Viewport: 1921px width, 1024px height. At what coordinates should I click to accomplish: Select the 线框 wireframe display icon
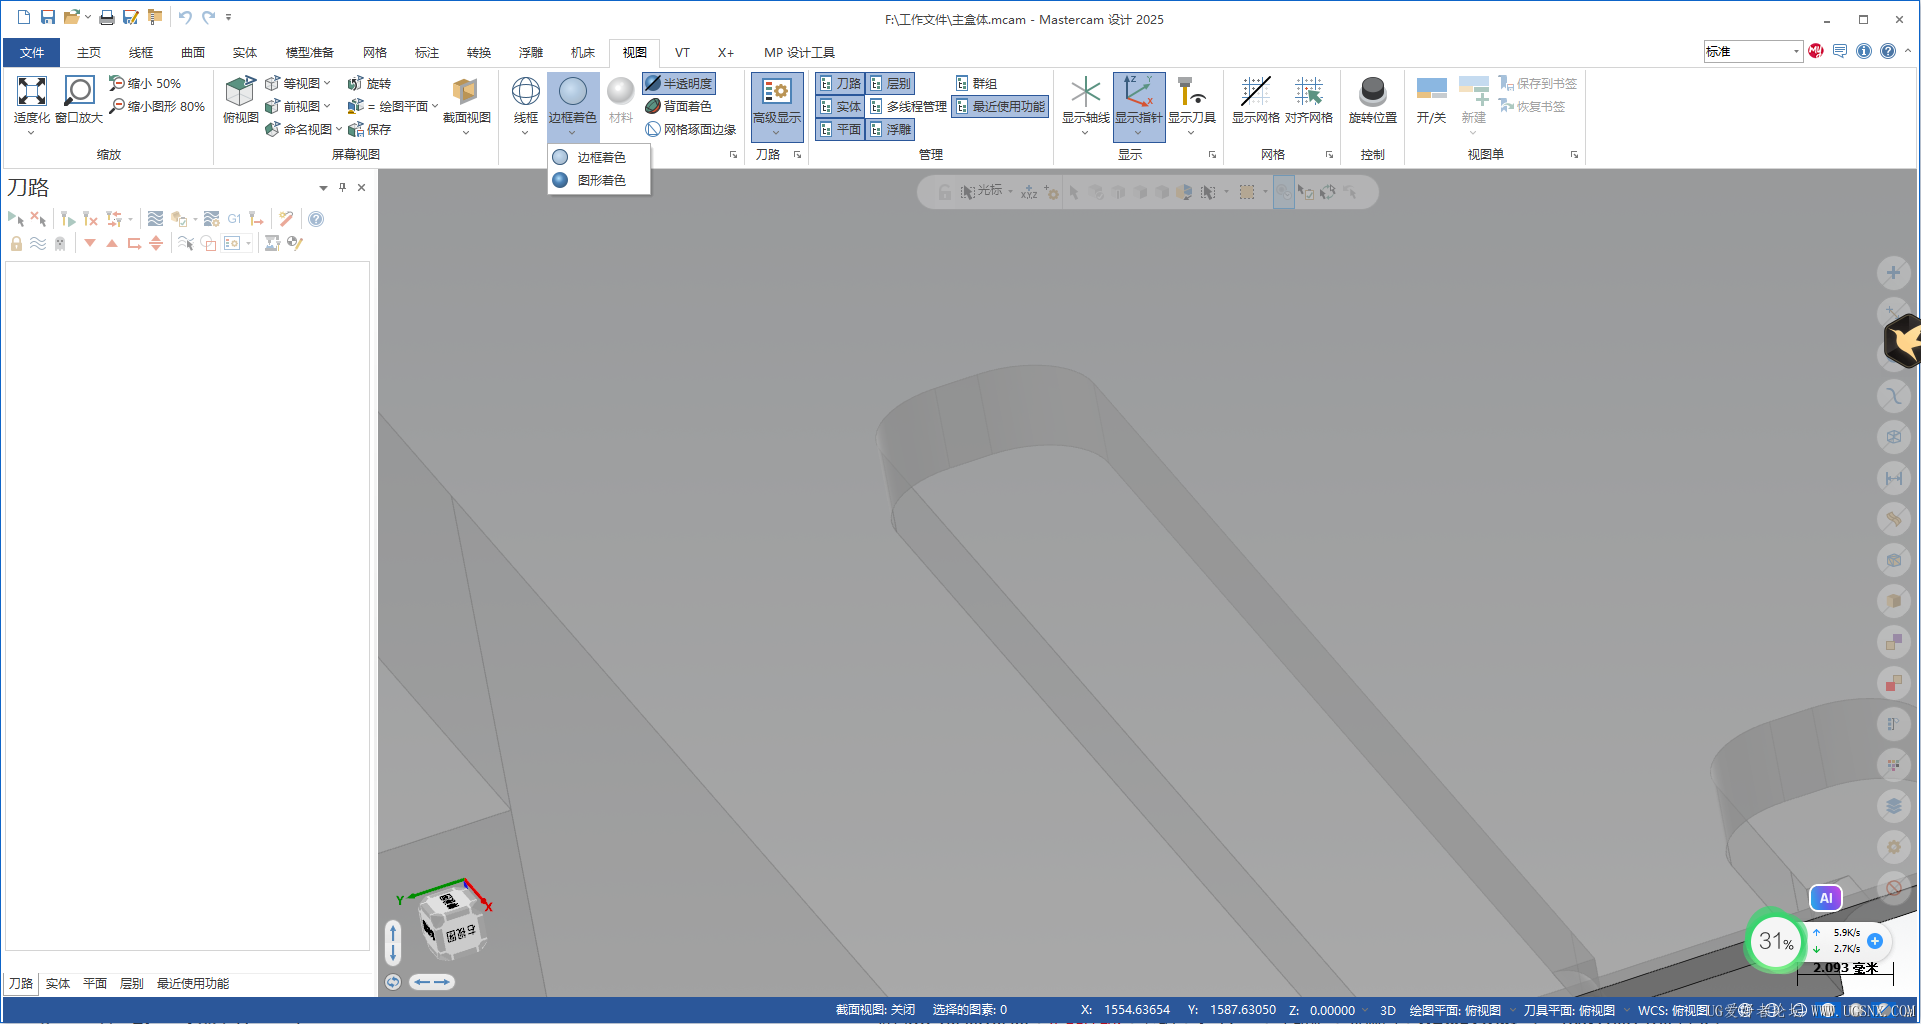pos(525,92)
